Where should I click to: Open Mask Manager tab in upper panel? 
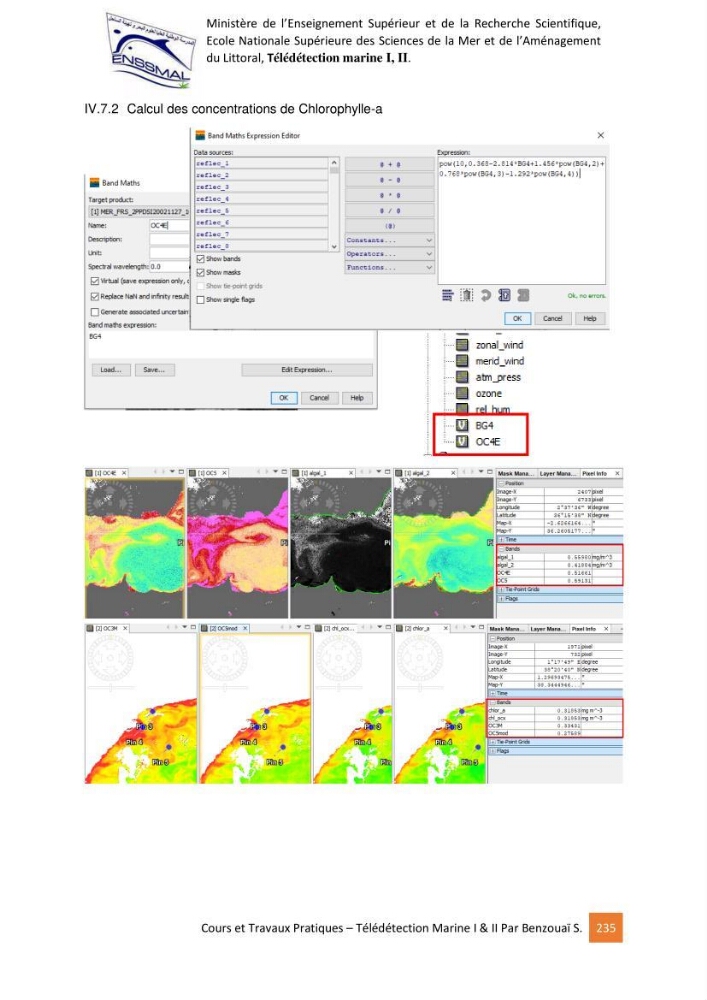pyautogui.click(x=515, y=473)
